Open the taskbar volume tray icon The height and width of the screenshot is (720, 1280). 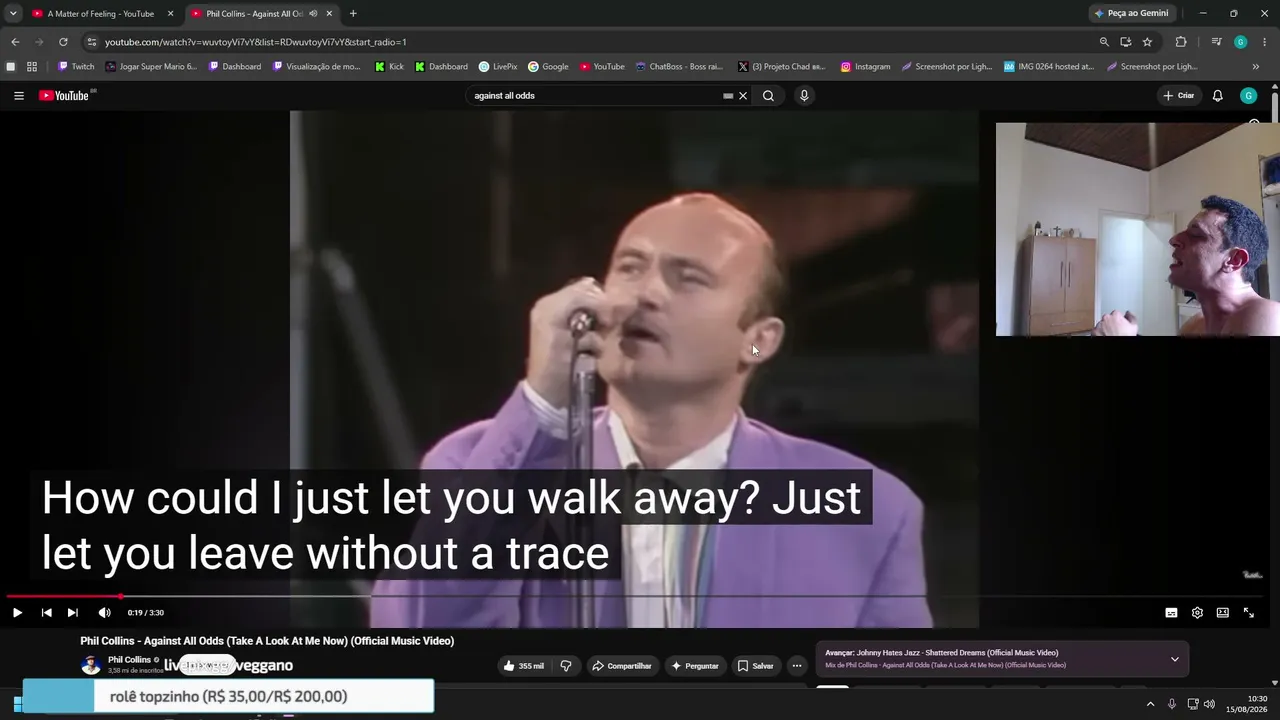click(x=1209, y=704)
